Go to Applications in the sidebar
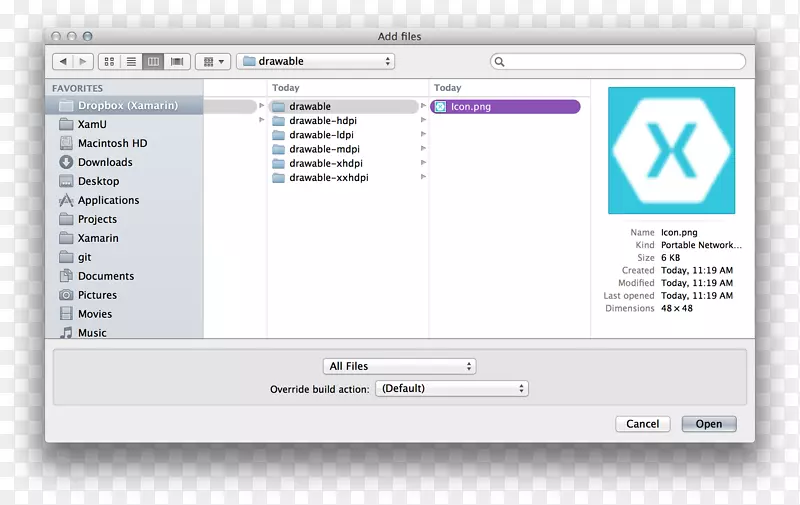The height and width of the screenshot is (505, 800). pyautogui.click(x=108, y=200)
